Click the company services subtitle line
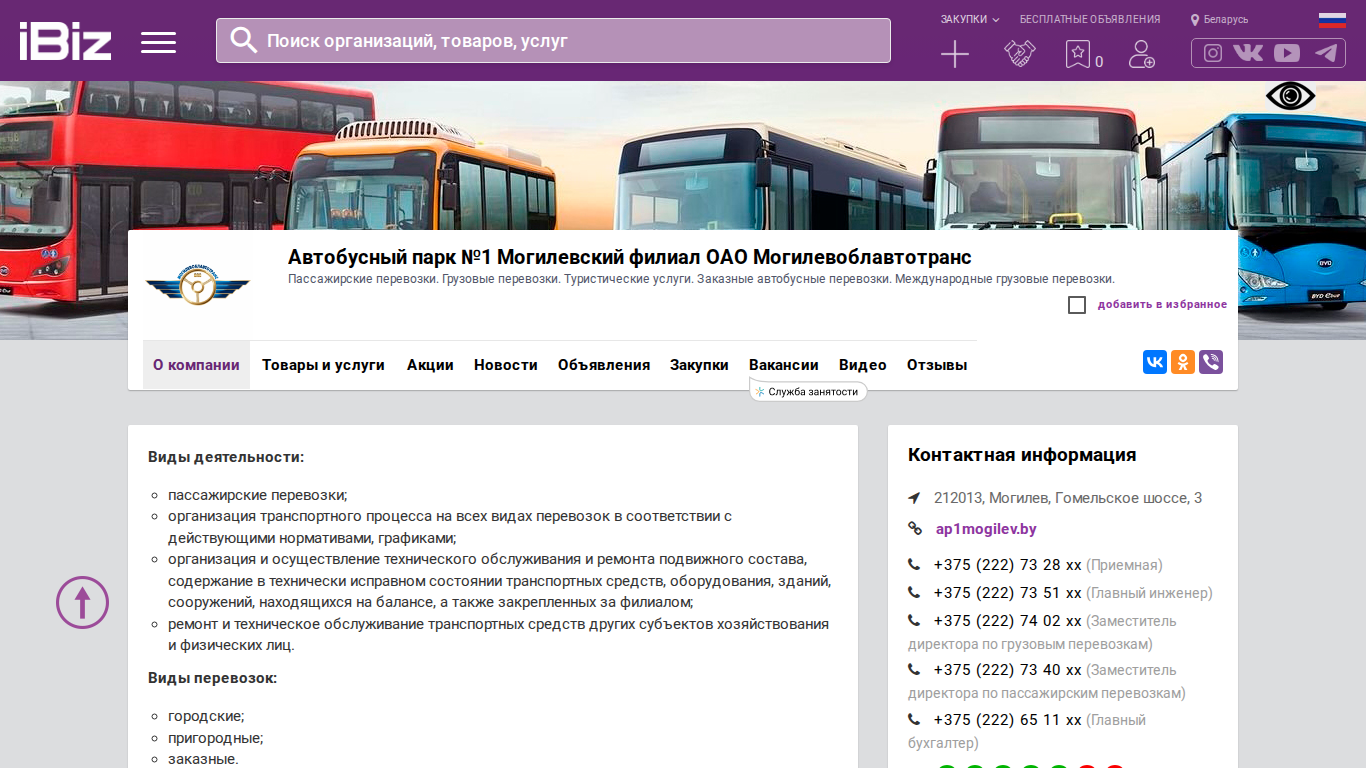 pyautogui.click(x=701, y=279)
